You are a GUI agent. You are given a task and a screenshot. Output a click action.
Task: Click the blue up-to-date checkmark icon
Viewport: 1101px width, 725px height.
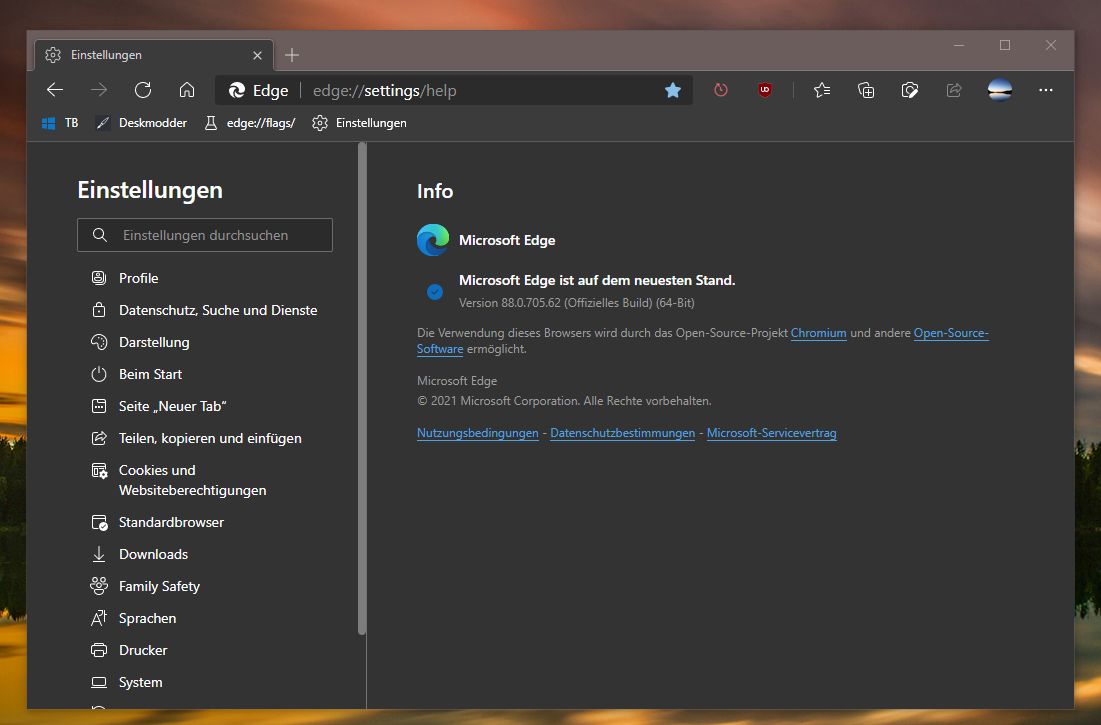point(435,292)
